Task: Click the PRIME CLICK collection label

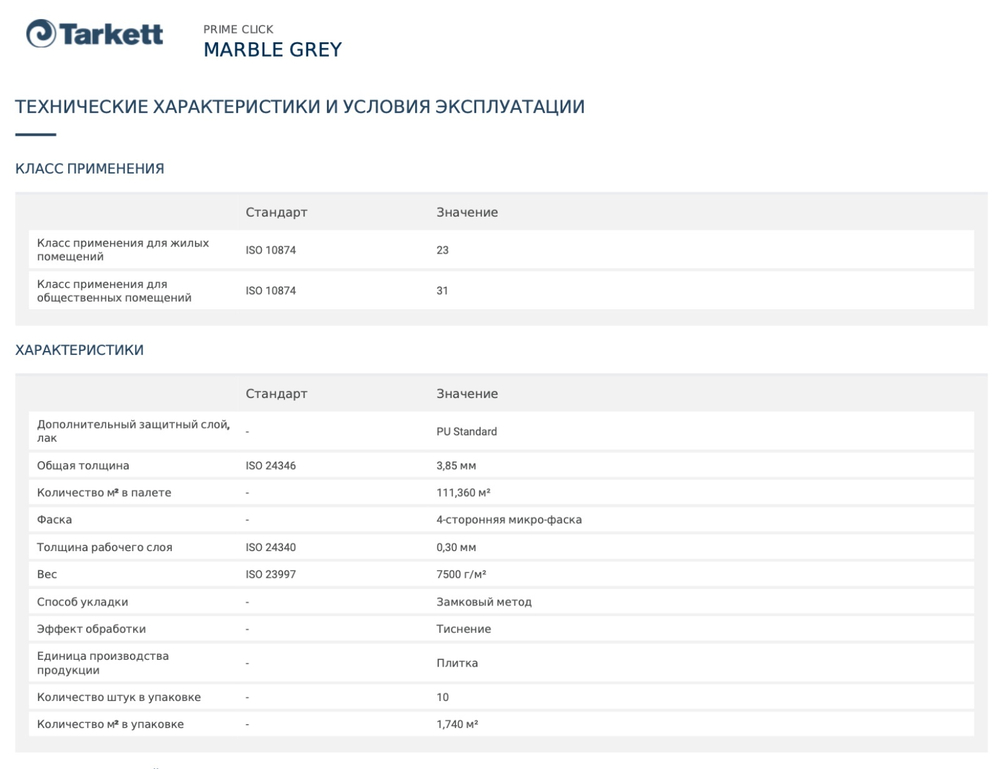Action: tap(239, 29)
